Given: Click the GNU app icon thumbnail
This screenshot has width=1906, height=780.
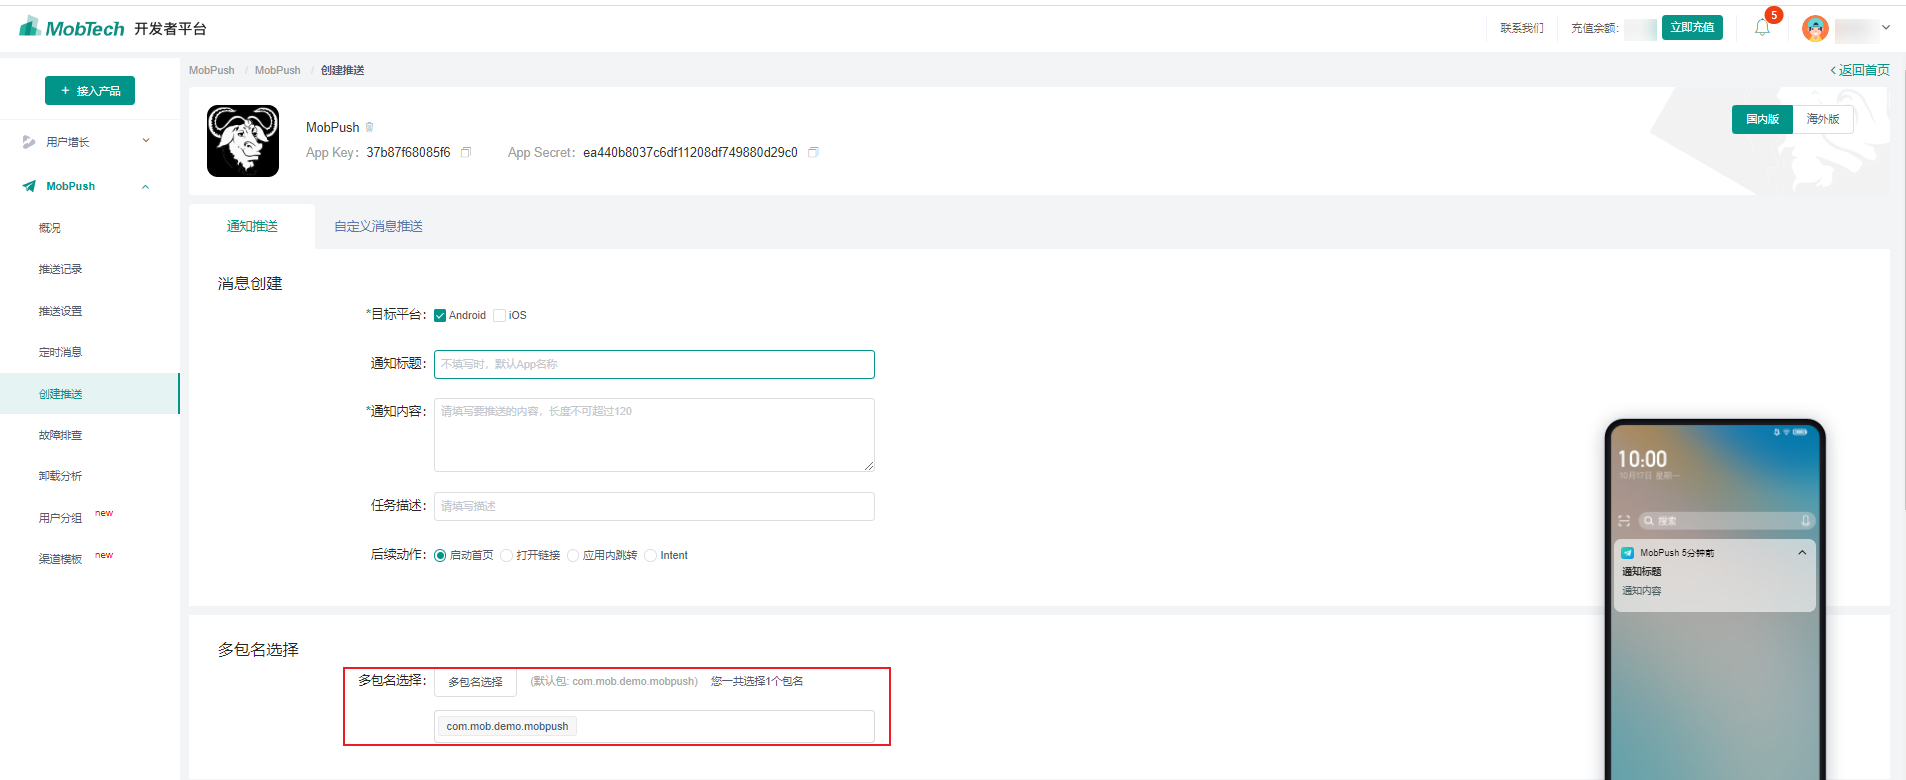Looking at the screenshot, I should 243,141.
